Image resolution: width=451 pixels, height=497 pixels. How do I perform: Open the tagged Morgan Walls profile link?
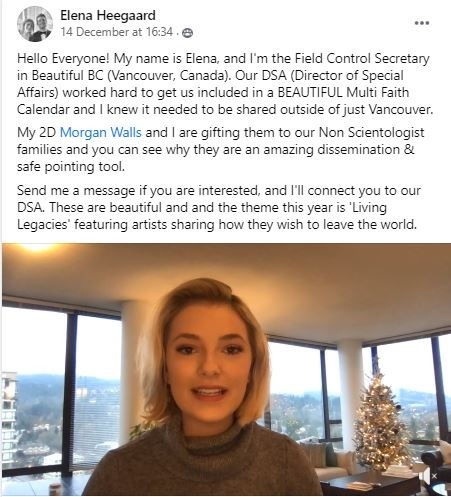click(x=101, y=133)
